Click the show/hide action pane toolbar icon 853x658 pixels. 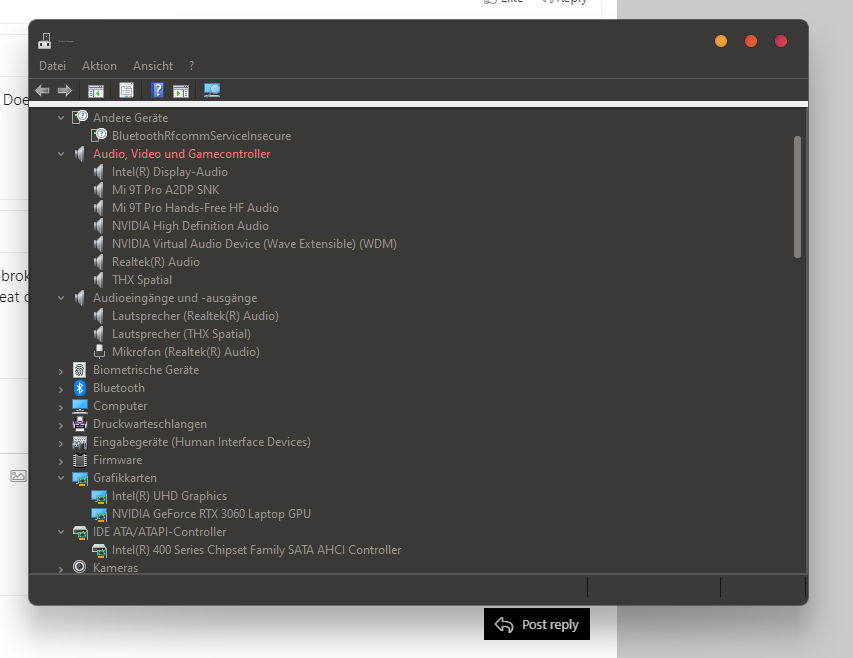coord(181,90)
